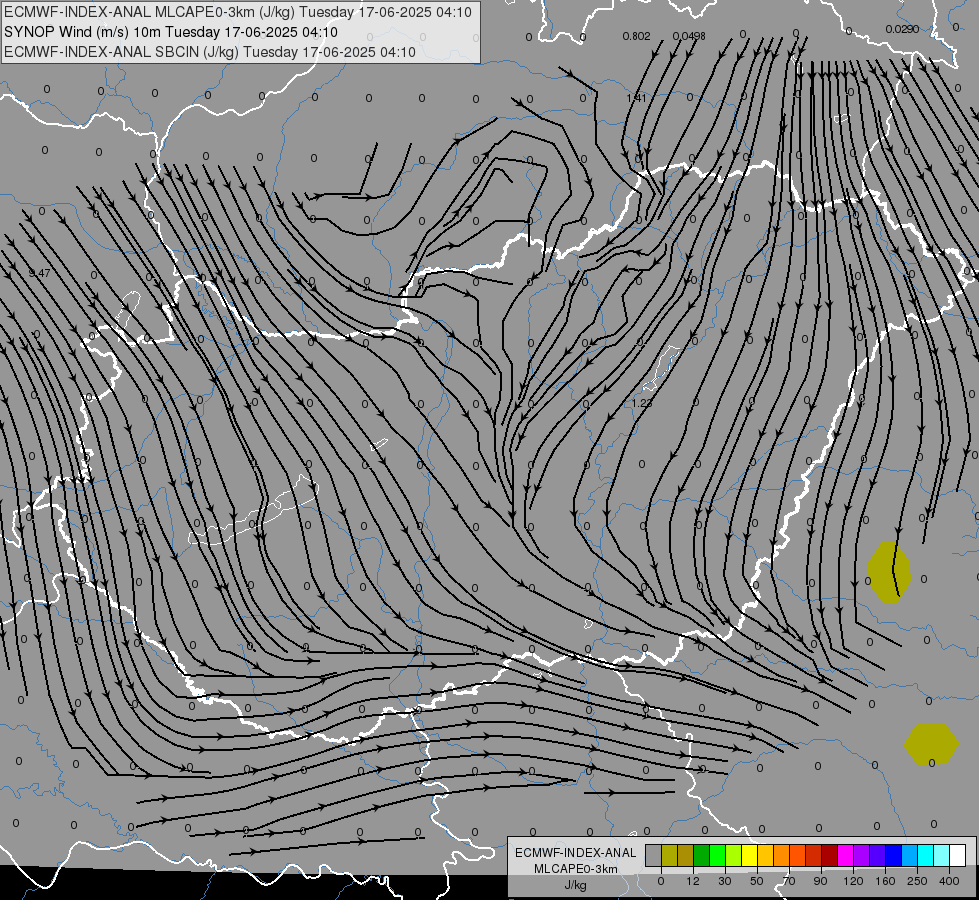Click the legend scale value 12
The height and width of the screenshot is (900, 979).
click(693, 881)
